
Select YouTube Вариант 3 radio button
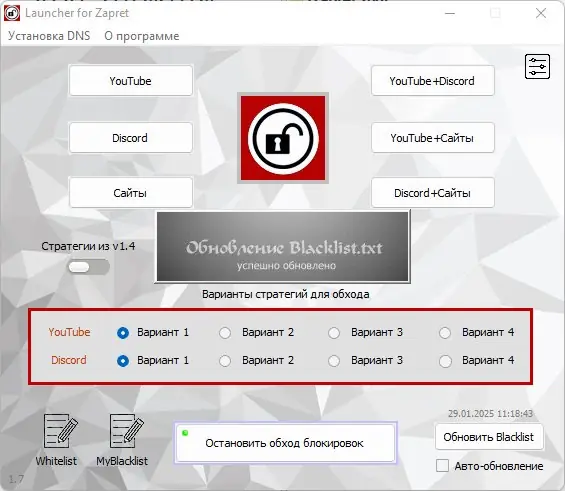coord(334,333)
